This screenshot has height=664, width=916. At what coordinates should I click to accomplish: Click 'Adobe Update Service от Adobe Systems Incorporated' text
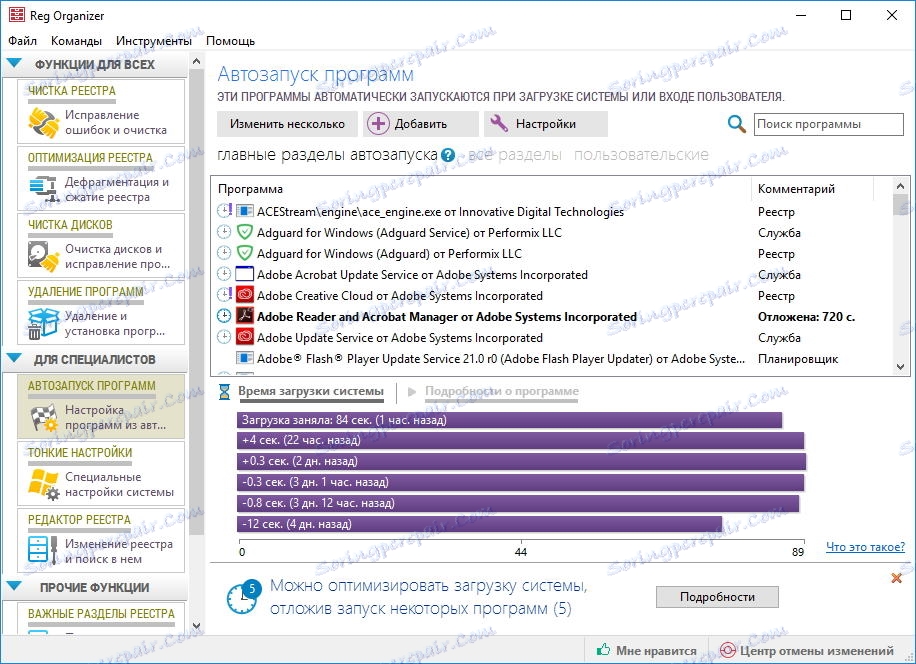[x=400, y=338]
